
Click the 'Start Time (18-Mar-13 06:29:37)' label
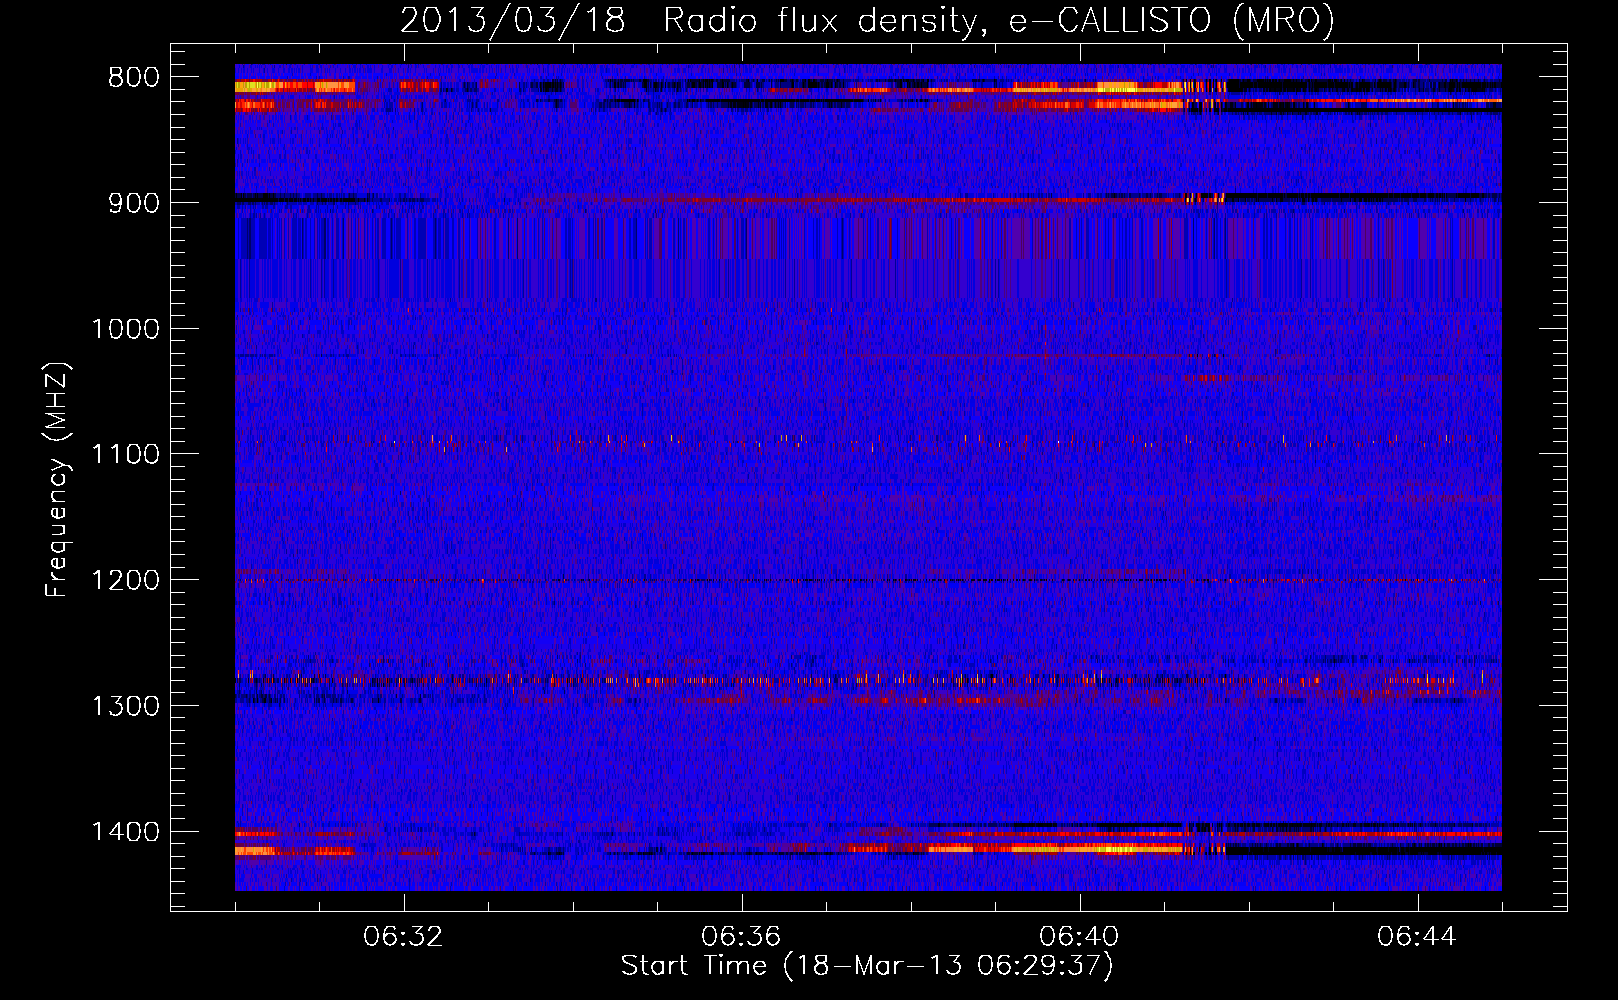[x=867, y=966]
